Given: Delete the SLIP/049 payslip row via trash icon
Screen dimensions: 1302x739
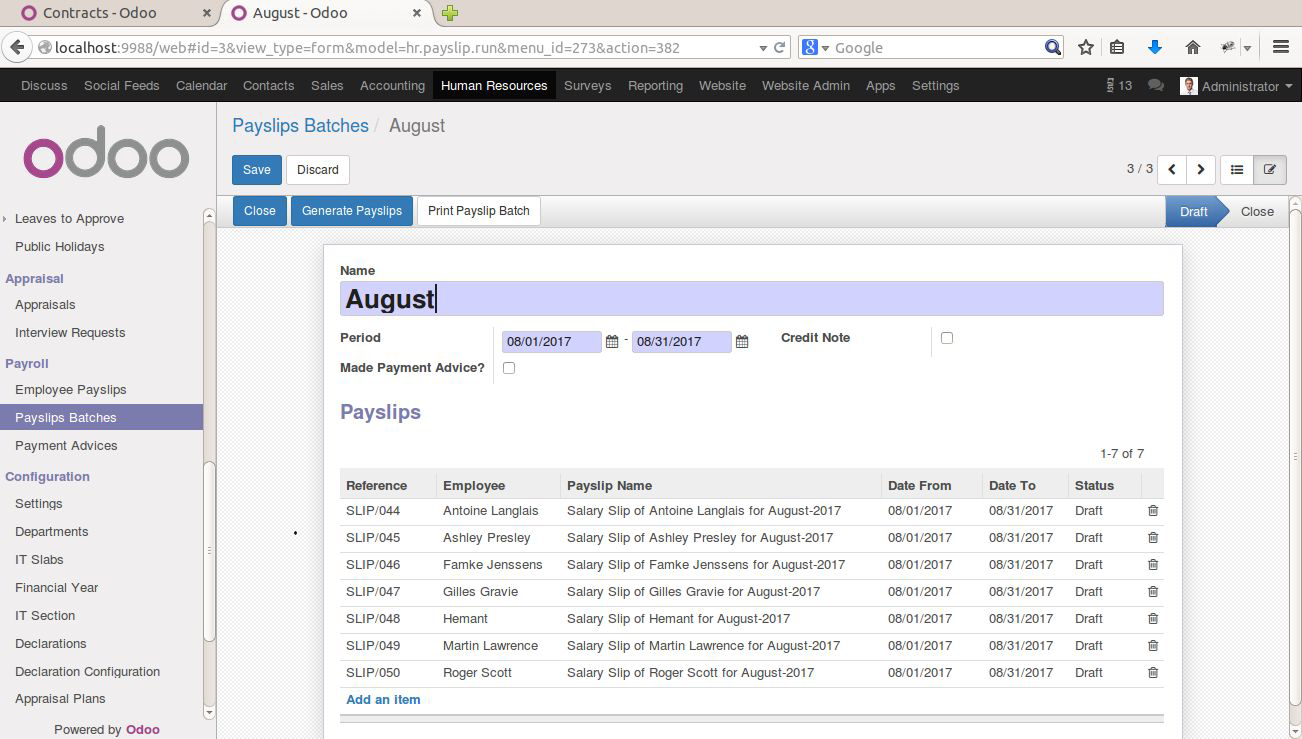Looking at the screenshot, I should point(1153,646).
